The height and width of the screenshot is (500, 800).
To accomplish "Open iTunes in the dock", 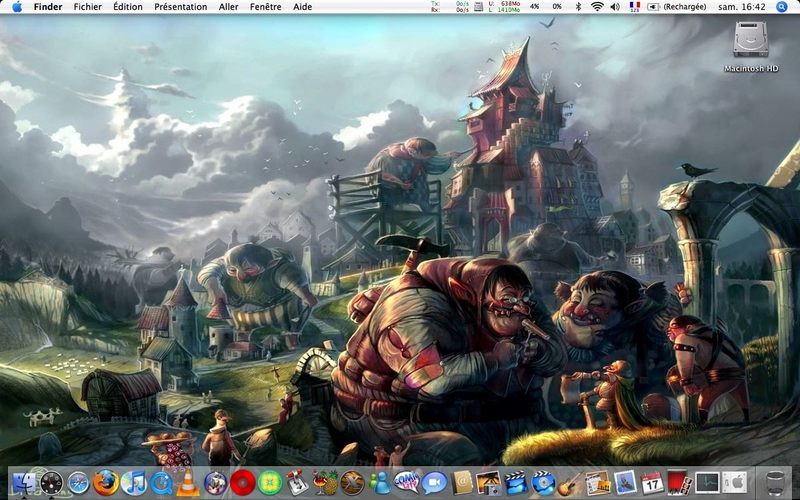I will (x=134, y=483).
